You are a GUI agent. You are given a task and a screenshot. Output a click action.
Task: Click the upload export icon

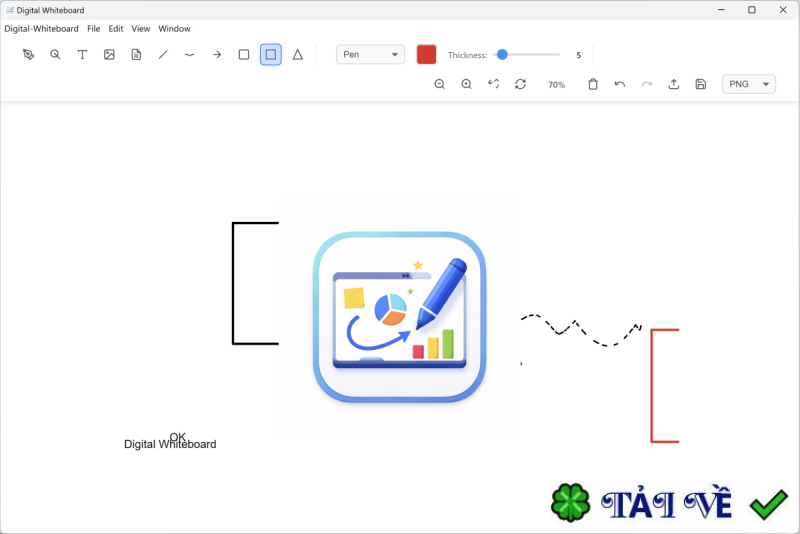click(674, 84)
